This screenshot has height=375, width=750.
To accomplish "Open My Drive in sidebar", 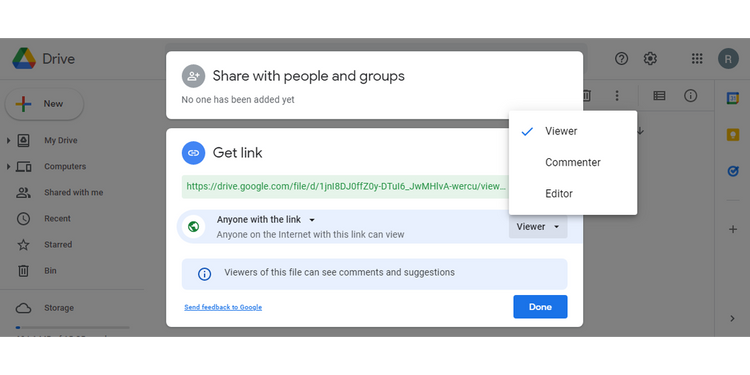I will [61, 141].
